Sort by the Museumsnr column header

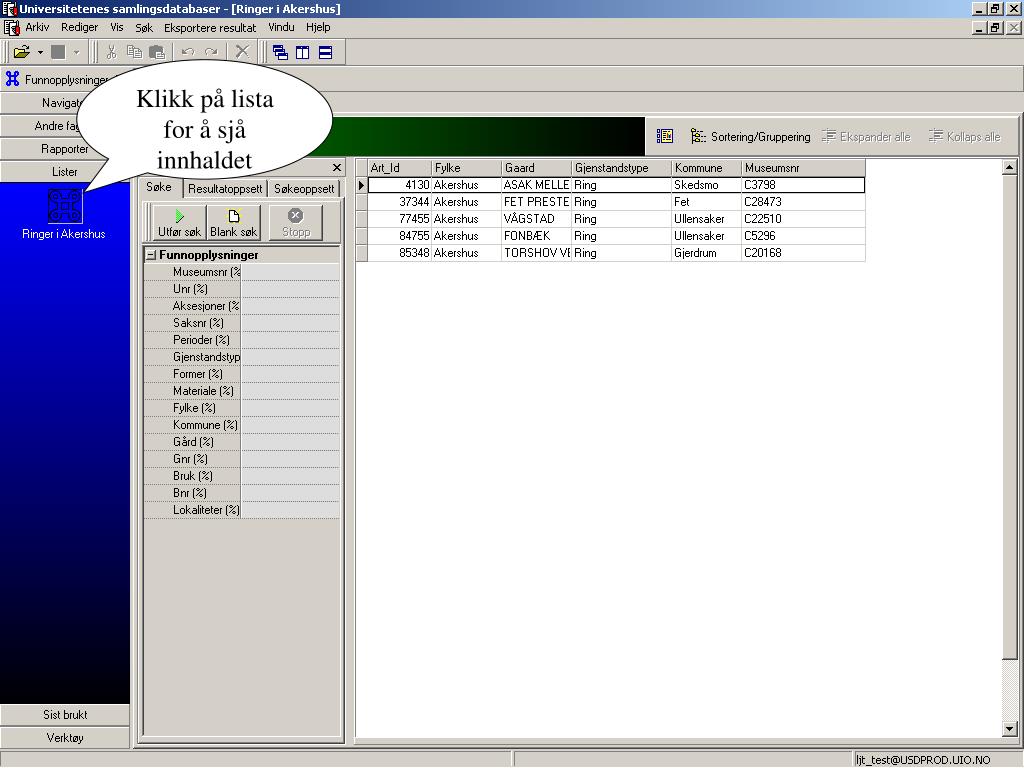tap(803, 168)
